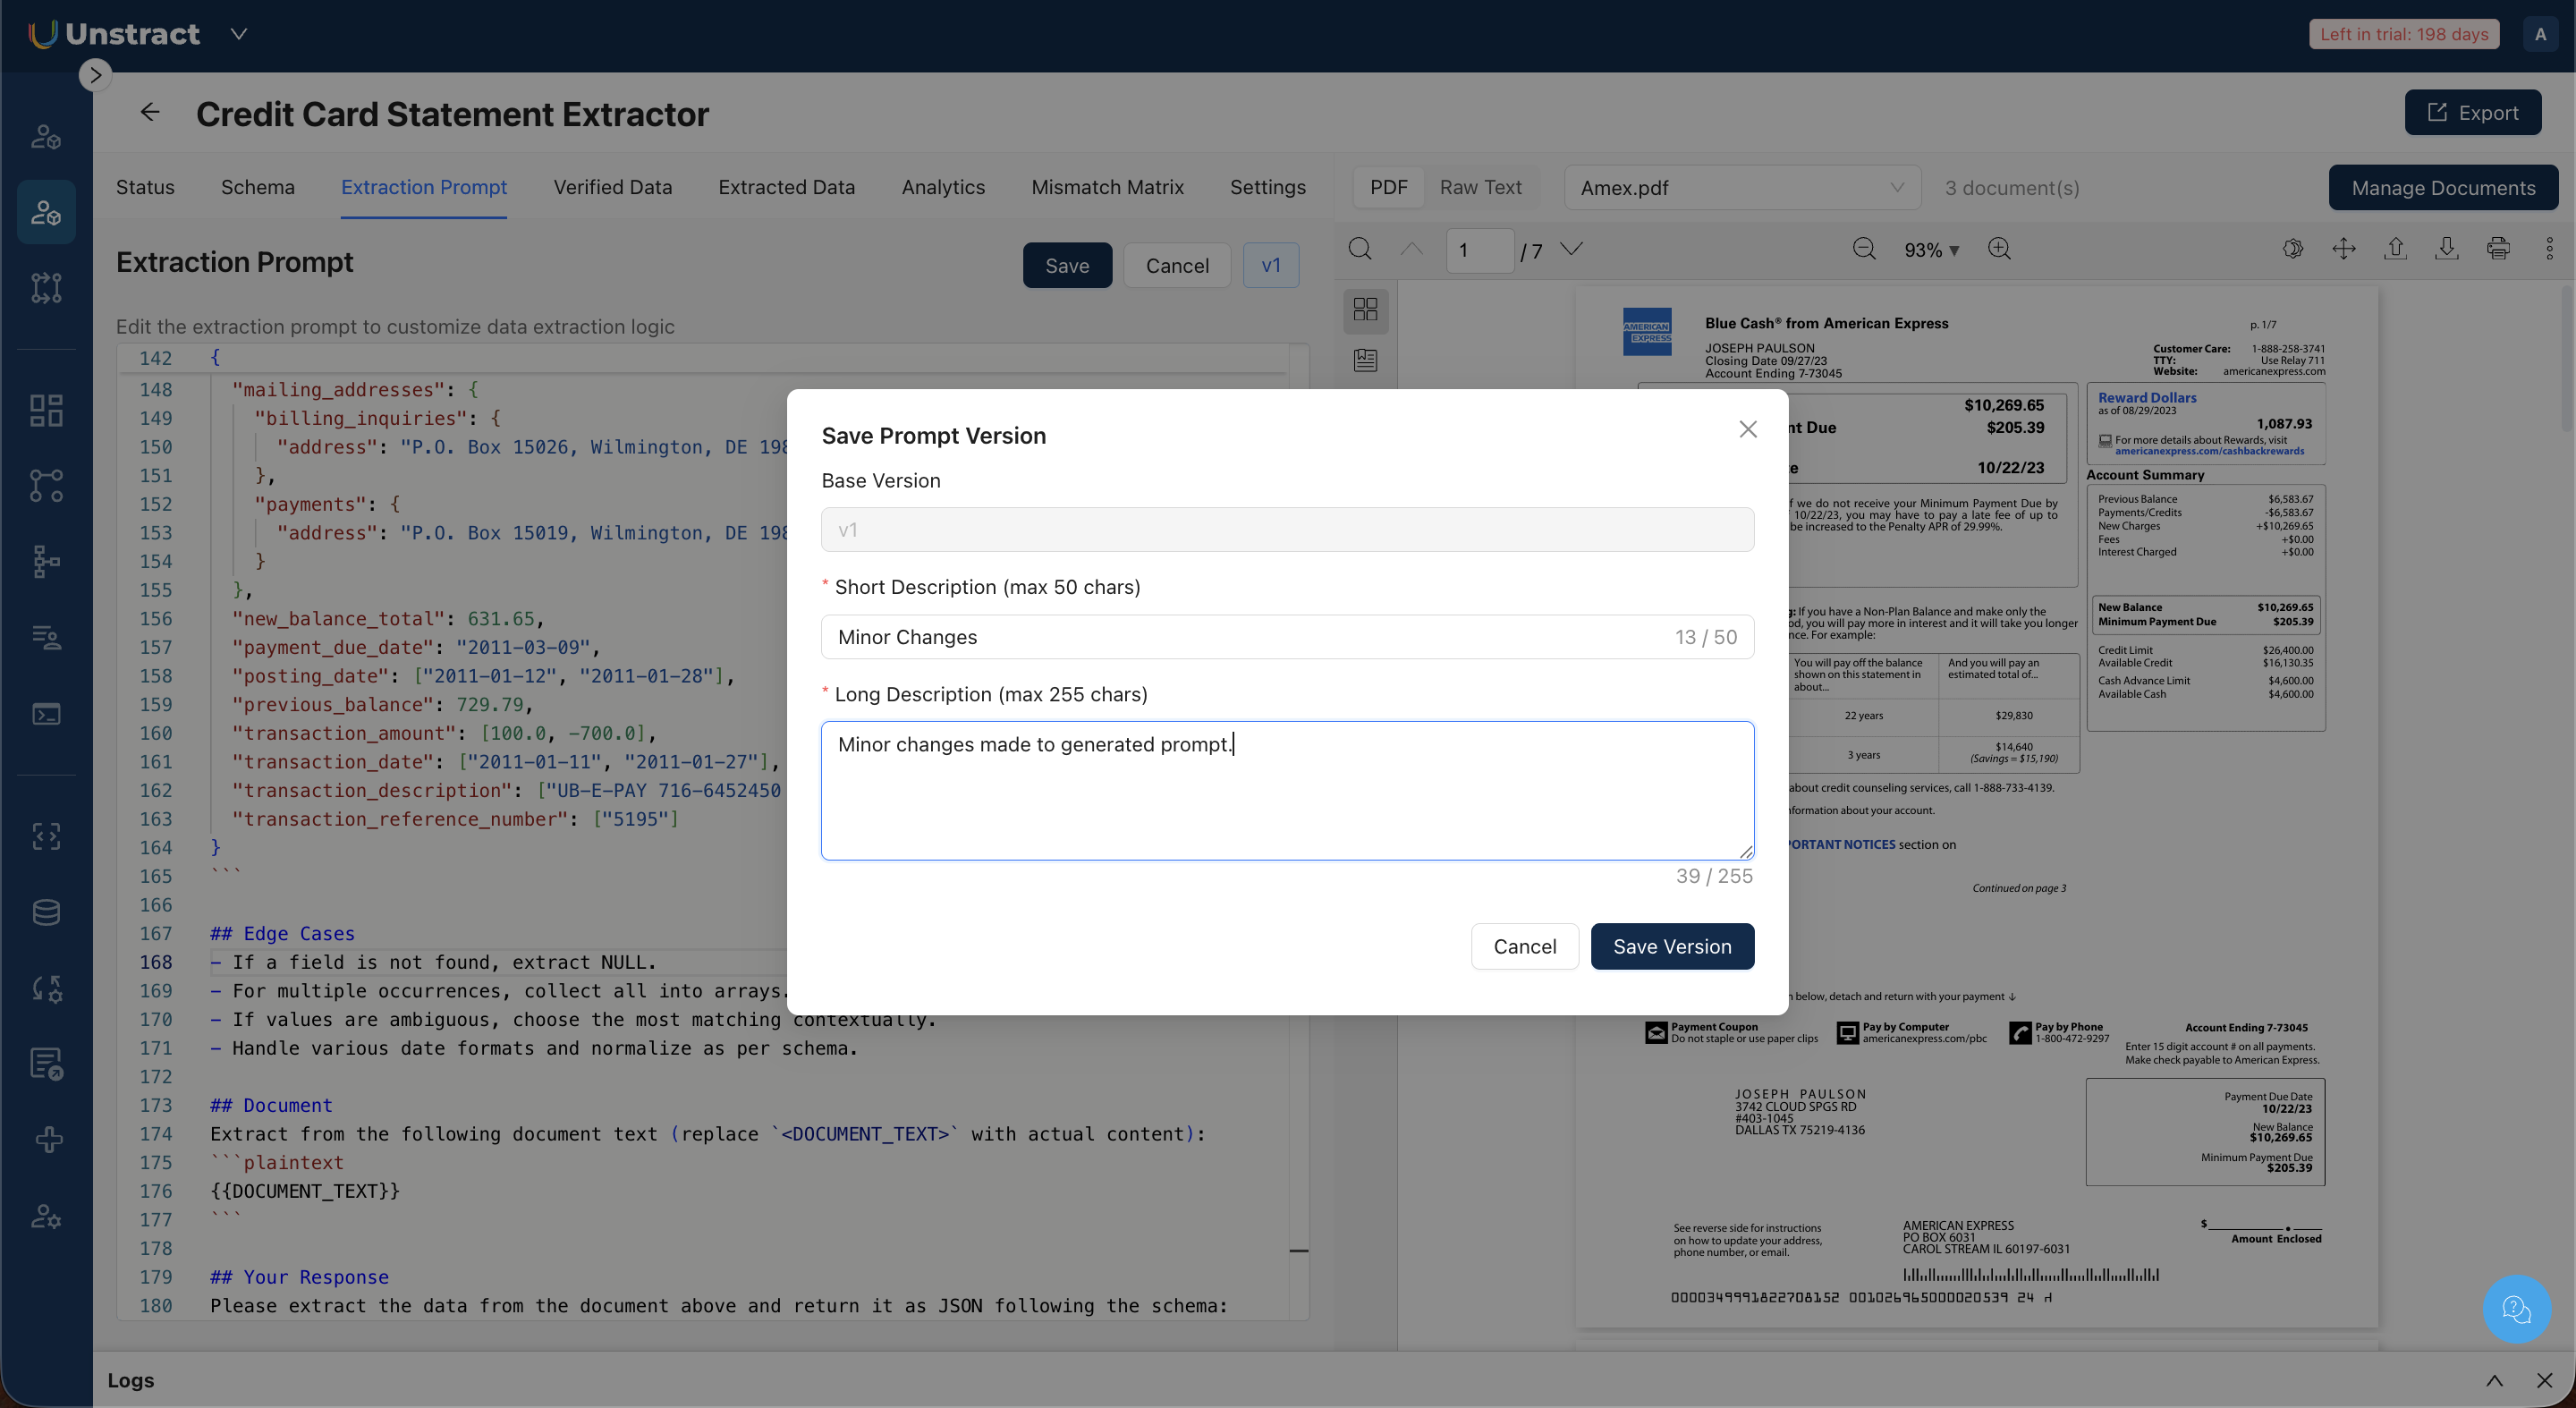Image resolution: width=2576 pixels, height=1408 pixels.
Task: Open the Amex.pdf document dropdown
Action: 1741,188
